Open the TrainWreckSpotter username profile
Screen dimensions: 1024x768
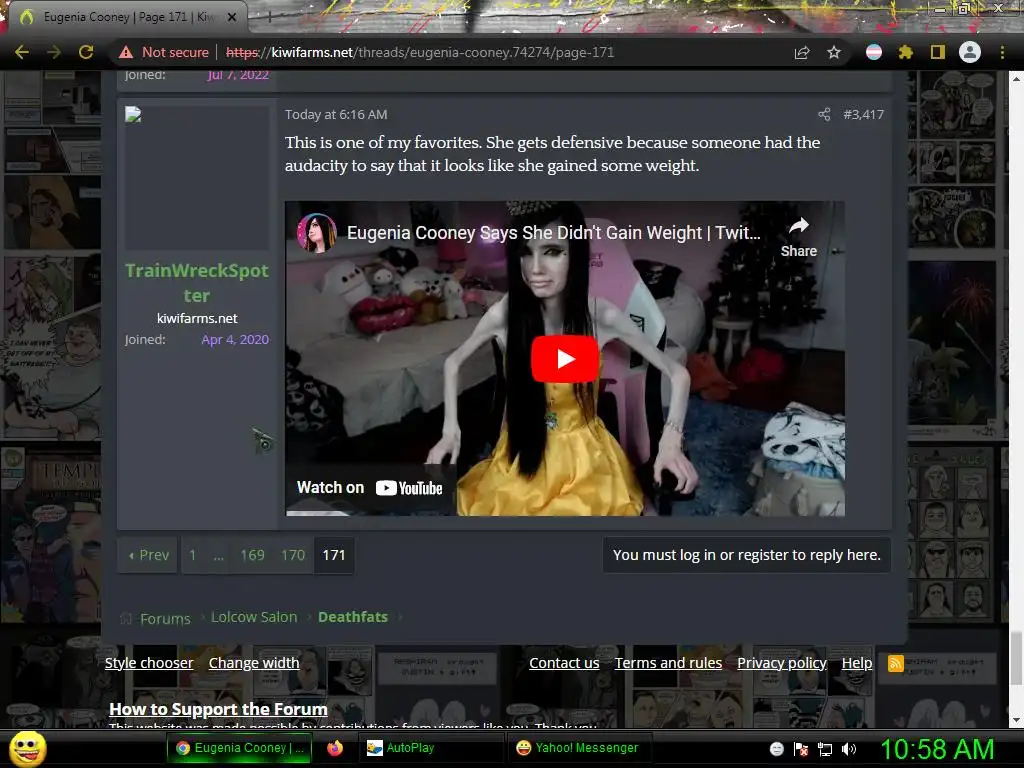click(197, 282)
